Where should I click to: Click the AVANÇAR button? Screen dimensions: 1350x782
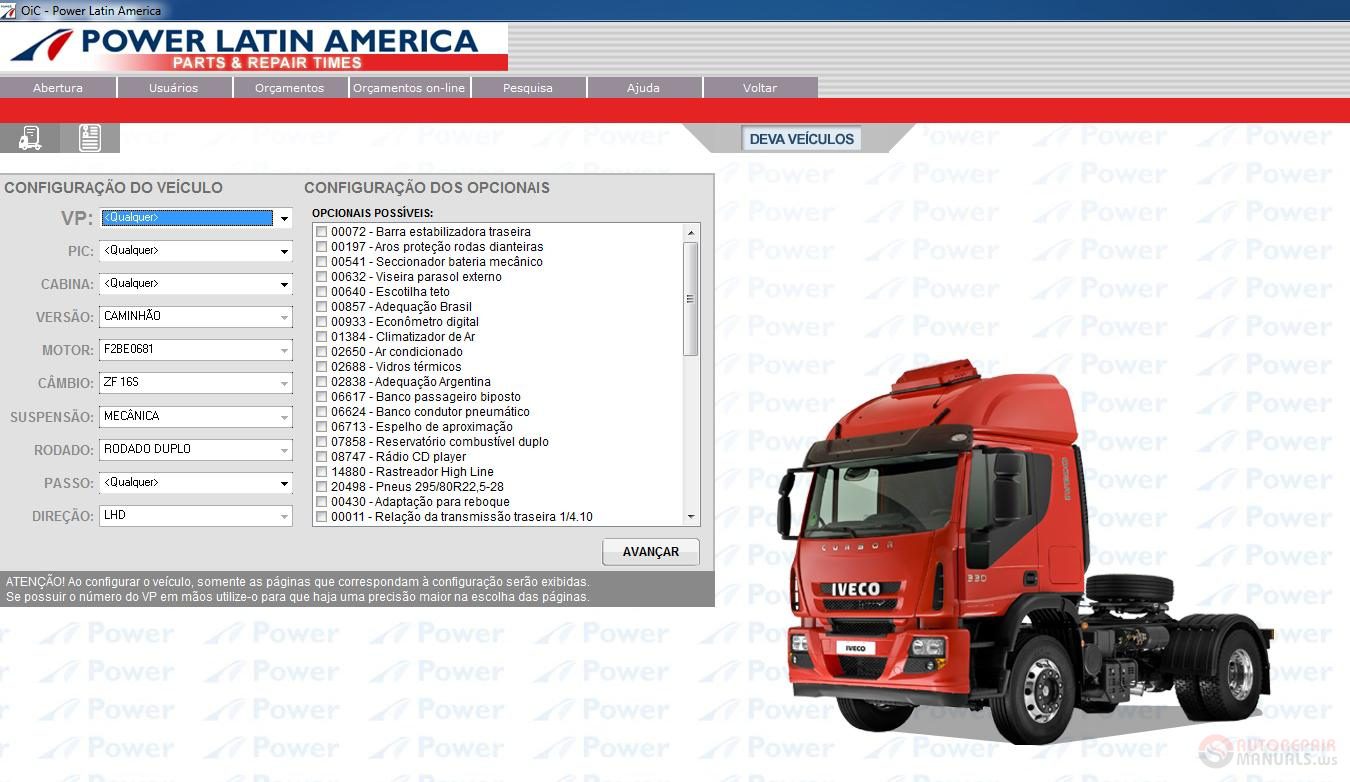pyautogui.click(x=651, y=552)
